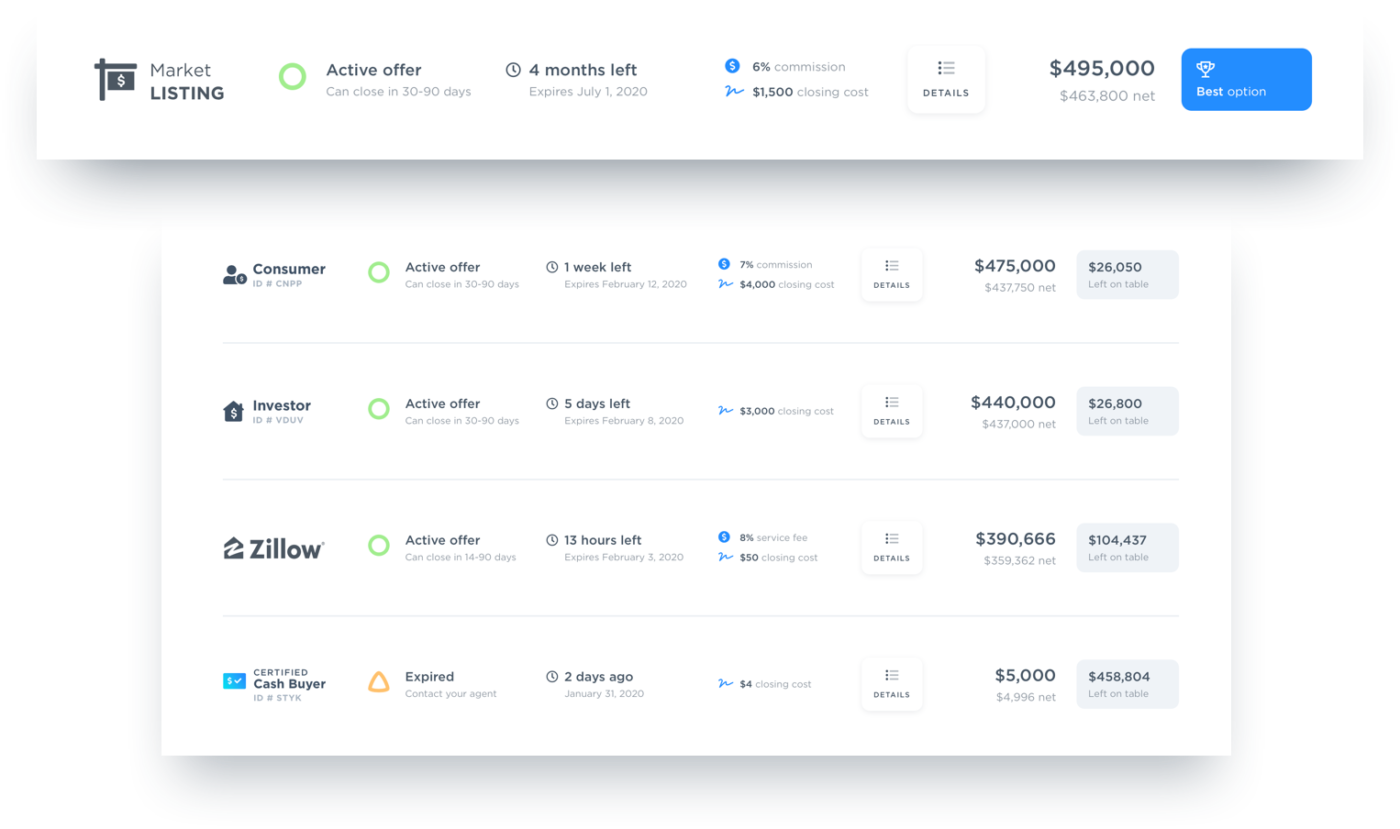Select the Consumer buyer person icon
This screenshot has height=829, width=1400.
tap(233, 275)
